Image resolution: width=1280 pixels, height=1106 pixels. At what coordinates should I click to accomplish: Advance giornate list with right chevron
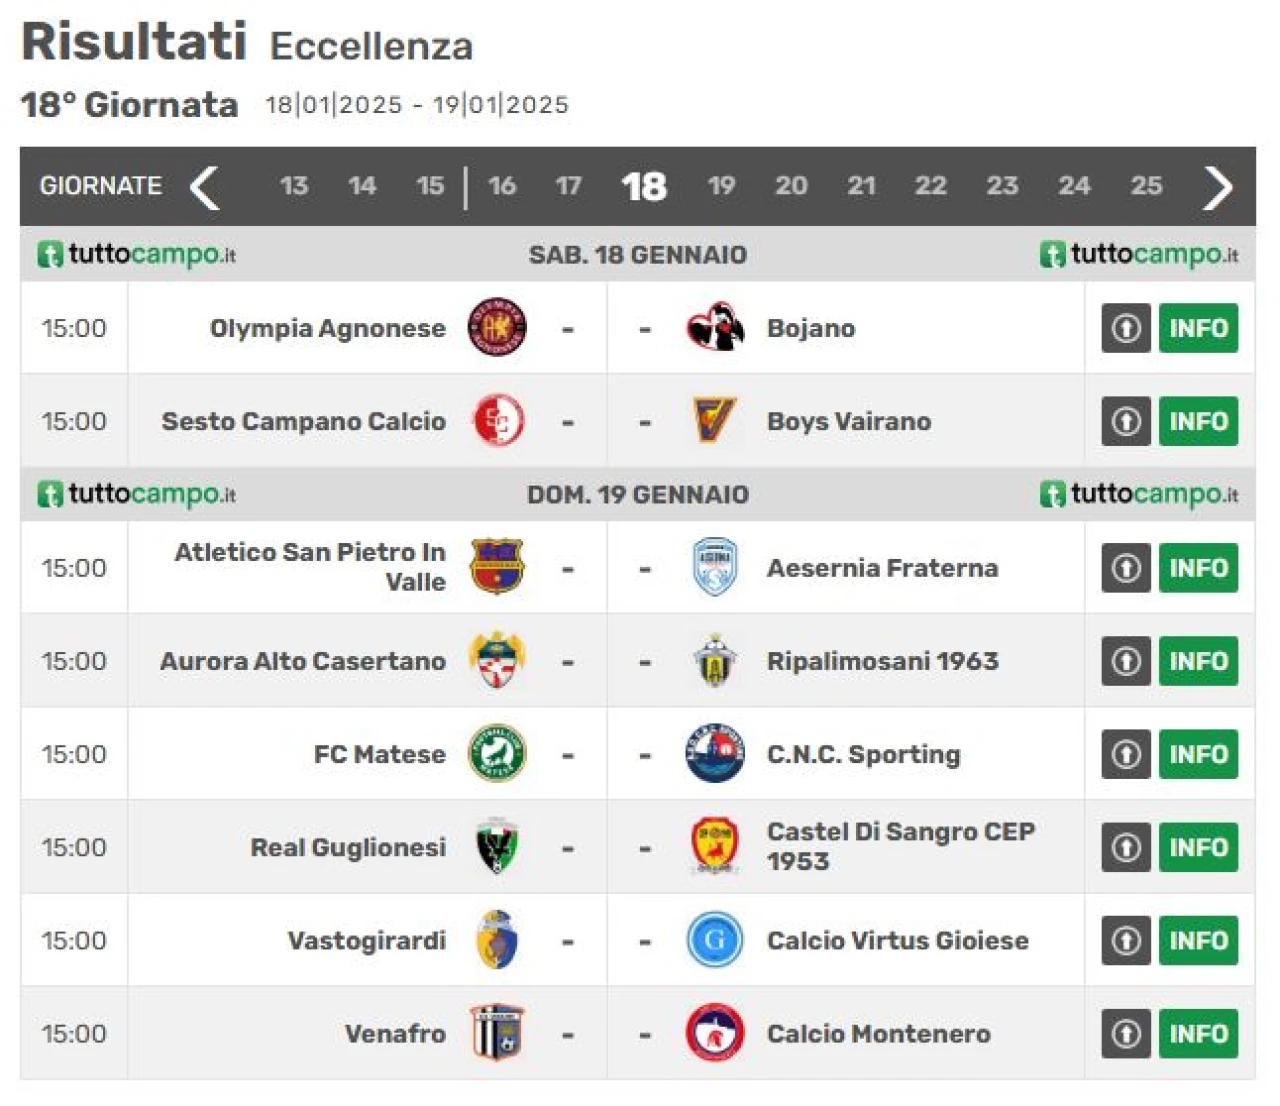coord(1218,187)
